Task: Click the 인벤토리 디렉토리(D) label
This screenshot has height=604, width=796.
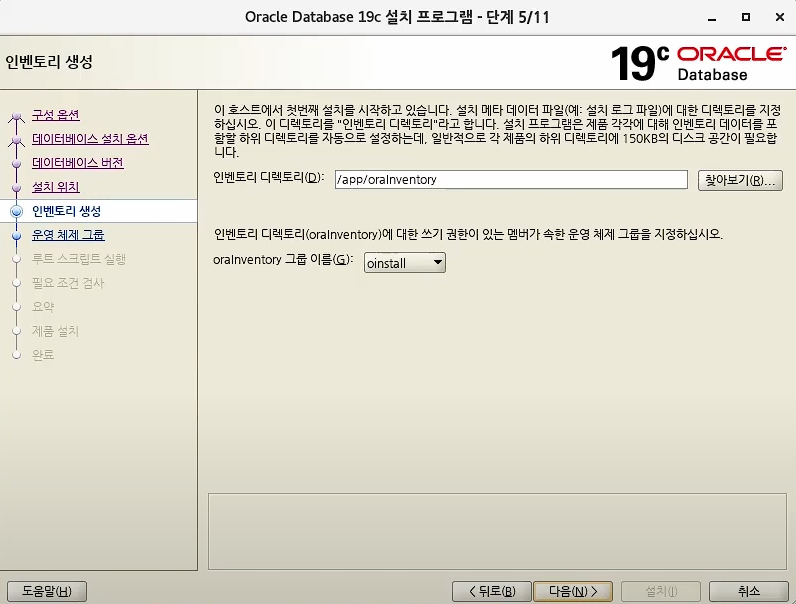Action: [269, 178]
